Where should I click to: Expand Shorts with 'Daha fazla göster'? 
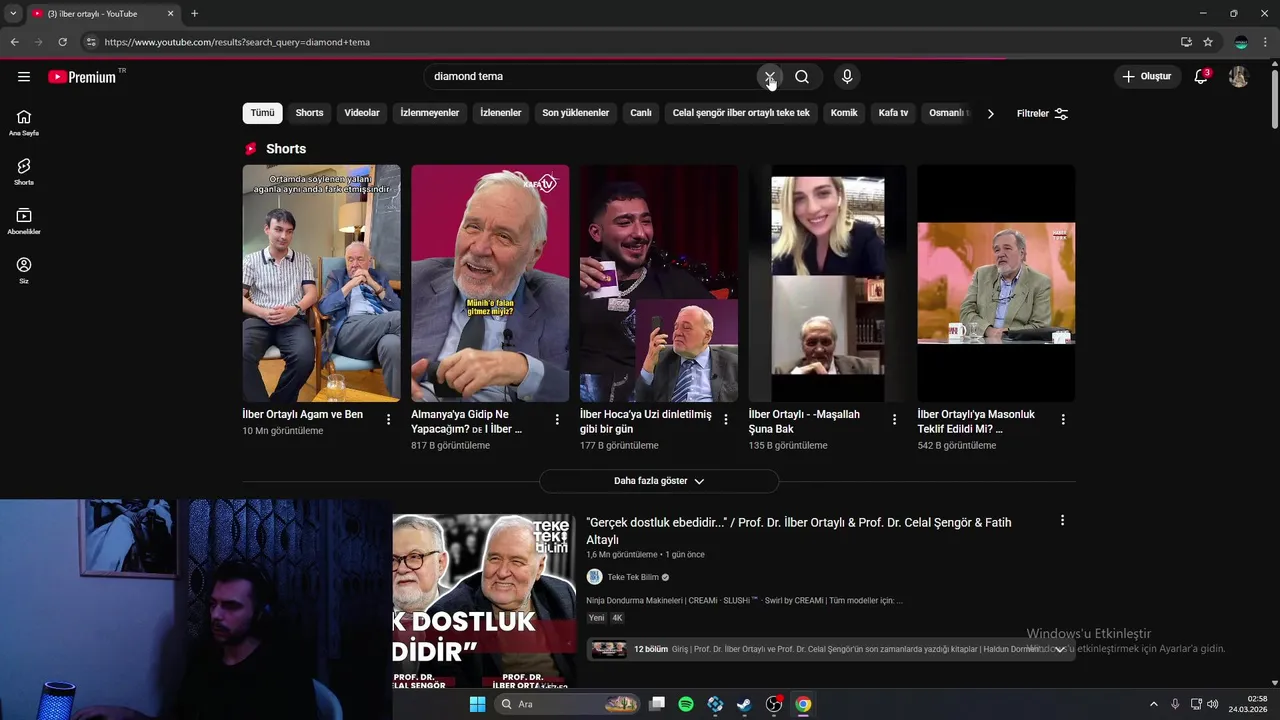(659, 481)
